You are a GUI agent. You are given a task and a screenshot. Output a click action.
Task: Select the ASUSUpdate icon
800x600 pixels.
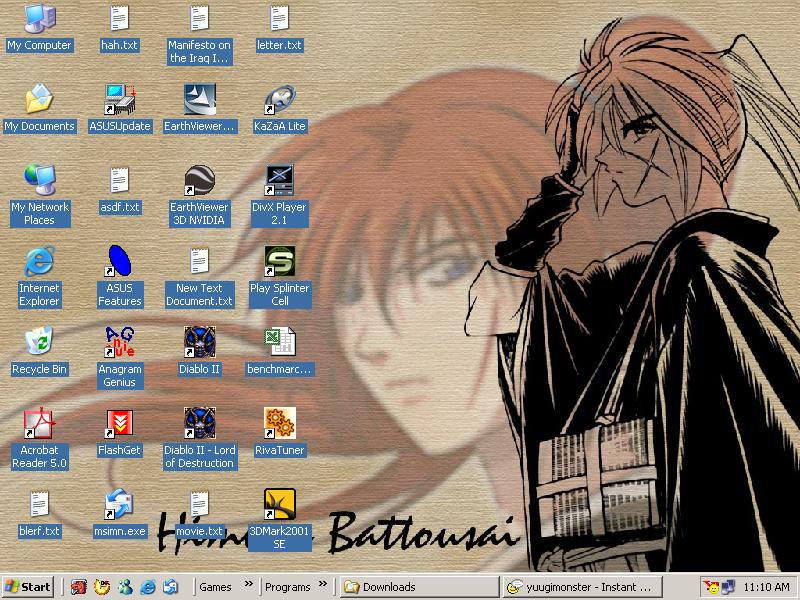click(119, 101)
